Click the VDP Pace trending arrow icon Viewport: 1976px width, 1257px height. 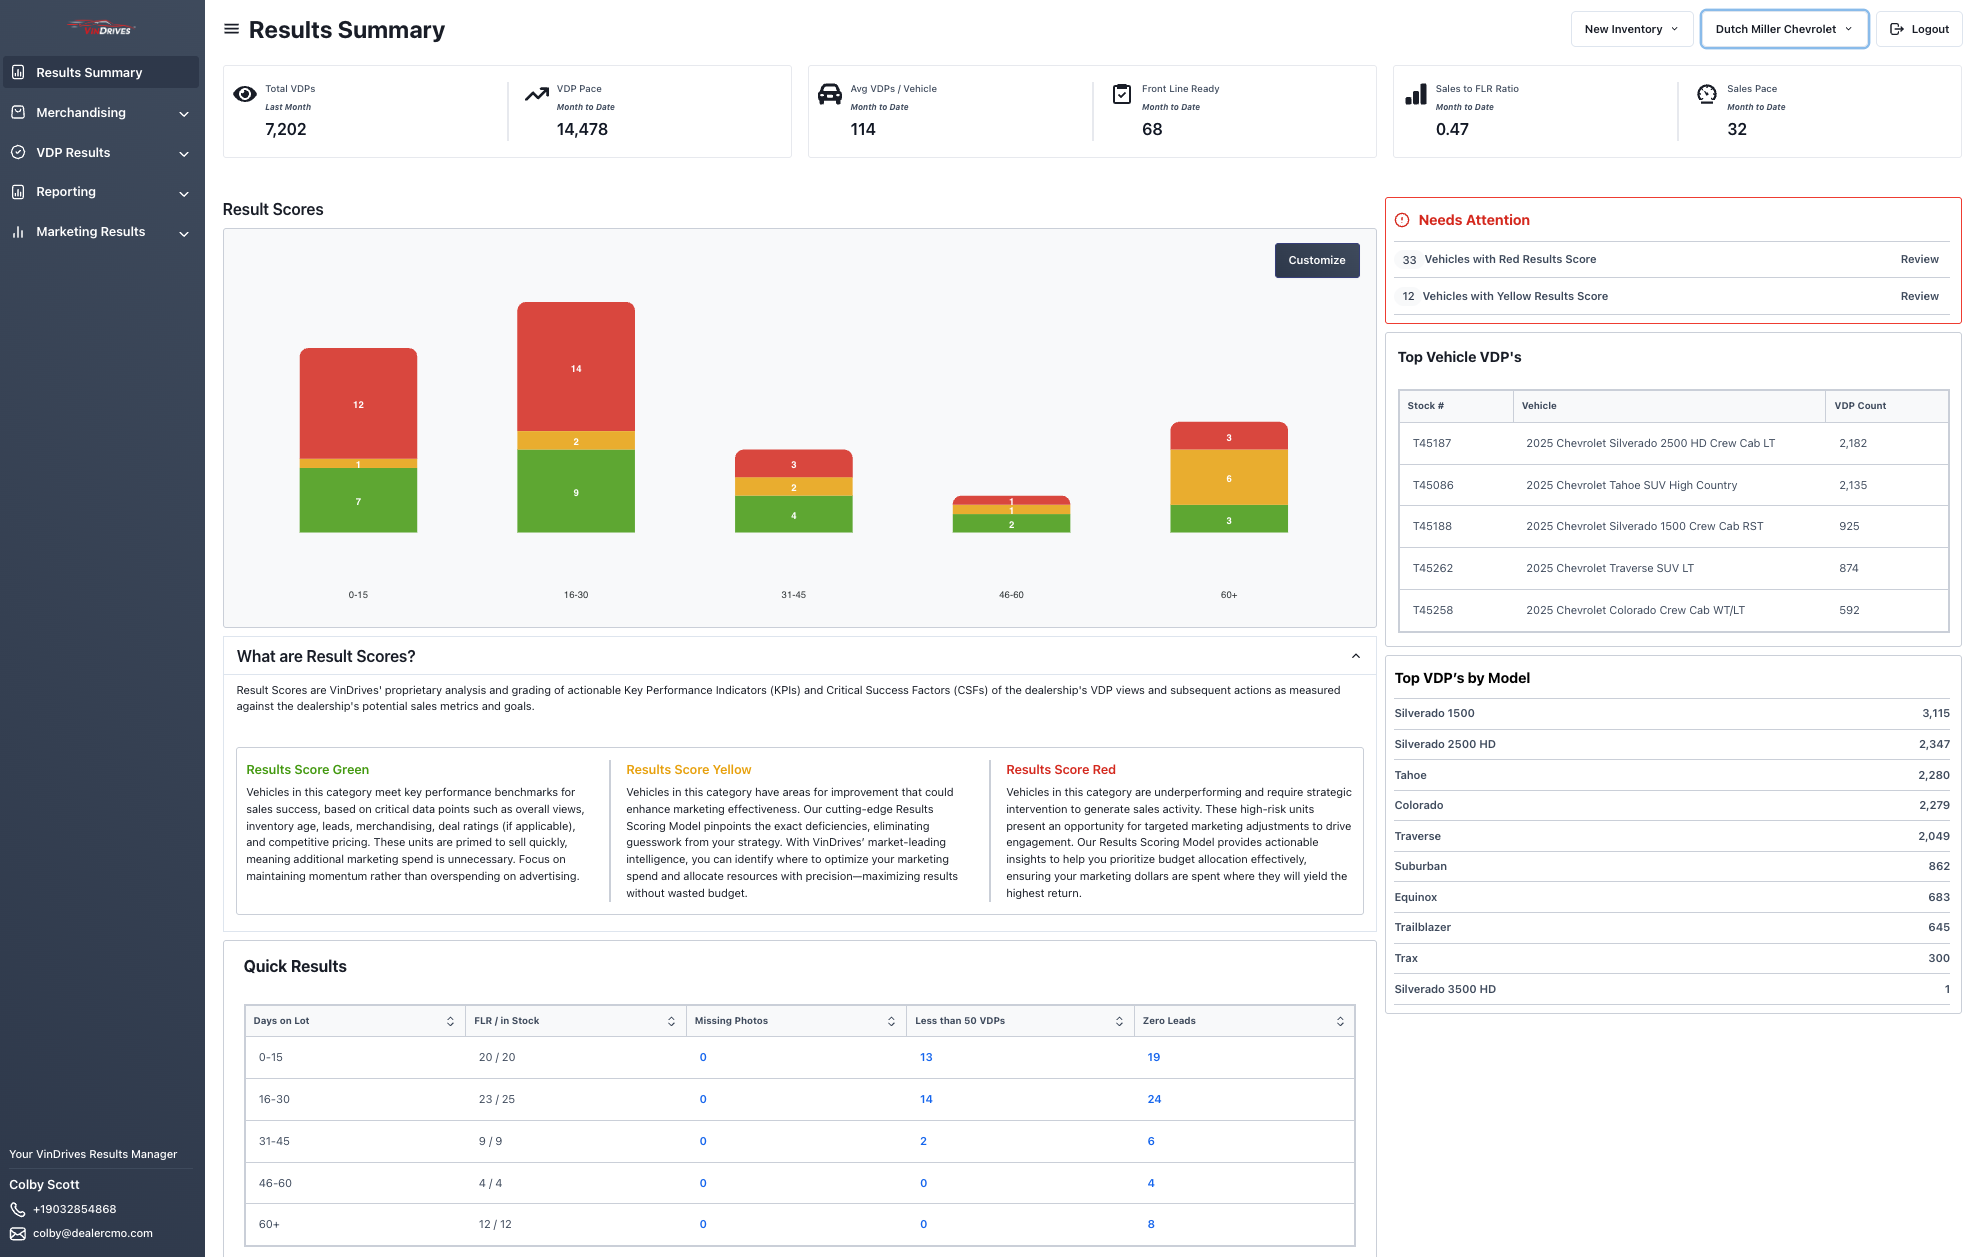[x=537, y=94]
